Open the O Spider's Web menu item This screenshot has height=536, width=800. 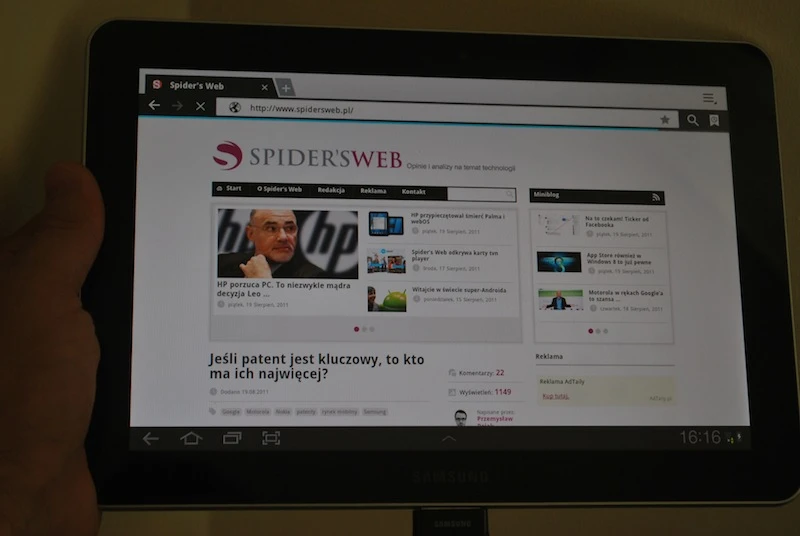click(279, 189)
